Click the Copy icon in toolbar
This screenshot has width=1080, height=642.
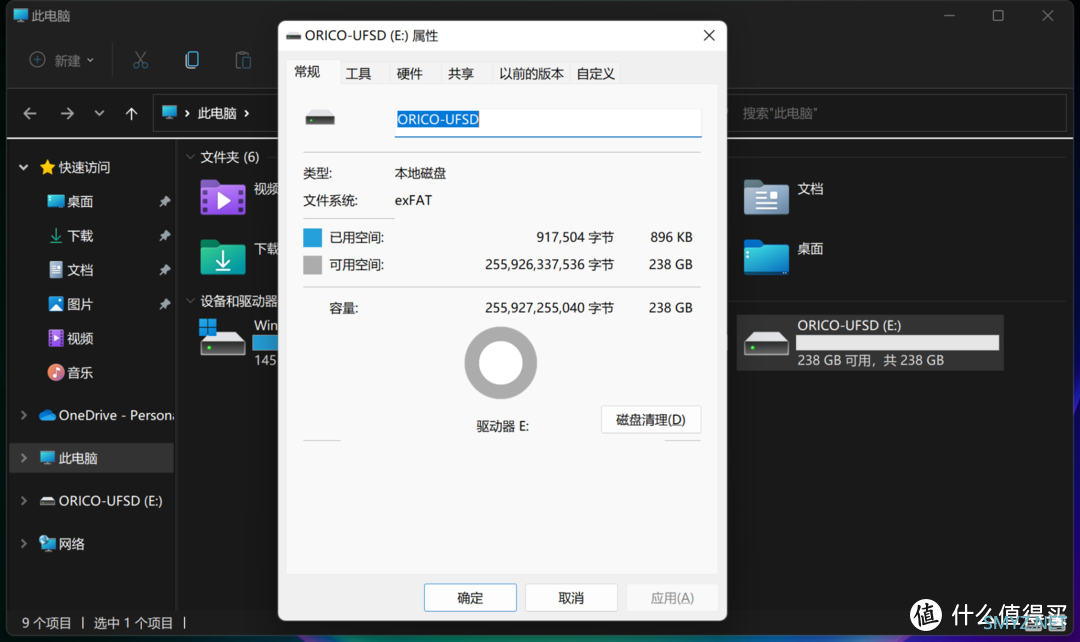coord(192,60)
